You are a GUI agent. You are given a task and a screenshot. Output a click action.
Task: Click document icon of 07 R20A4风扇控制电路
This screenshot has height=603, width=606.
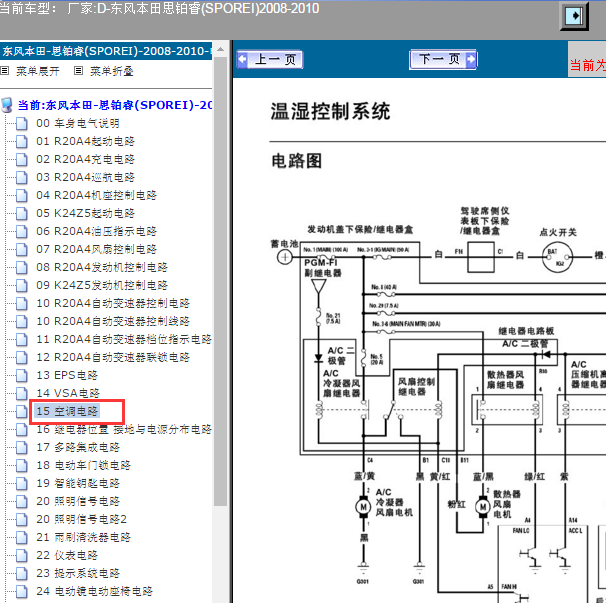point(22,249)
